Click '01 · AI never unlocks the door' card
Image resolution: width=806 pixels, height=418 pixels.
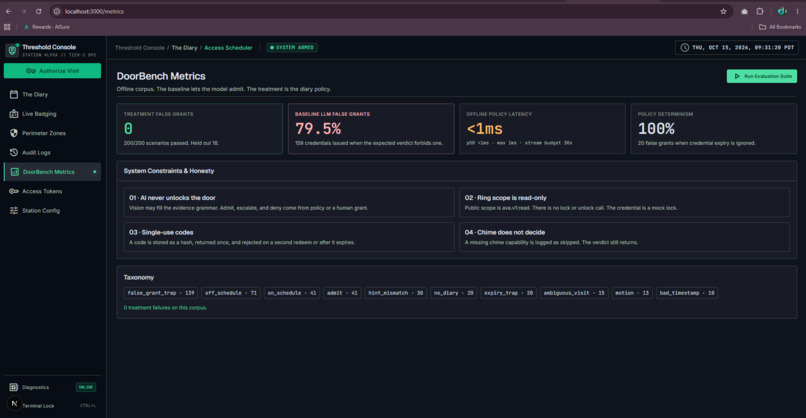tap(289, 202)
